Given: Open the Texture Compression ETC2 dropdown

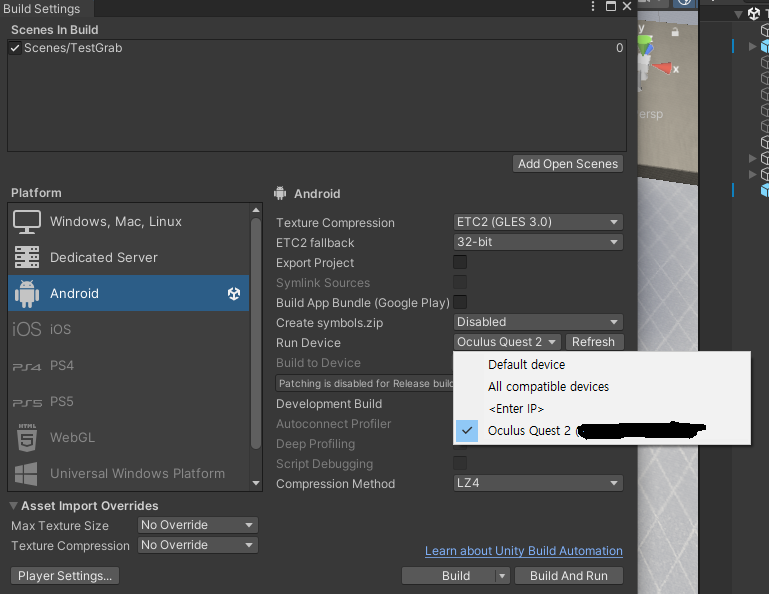Looking at the screenshot, I should [x=538, y=222].
